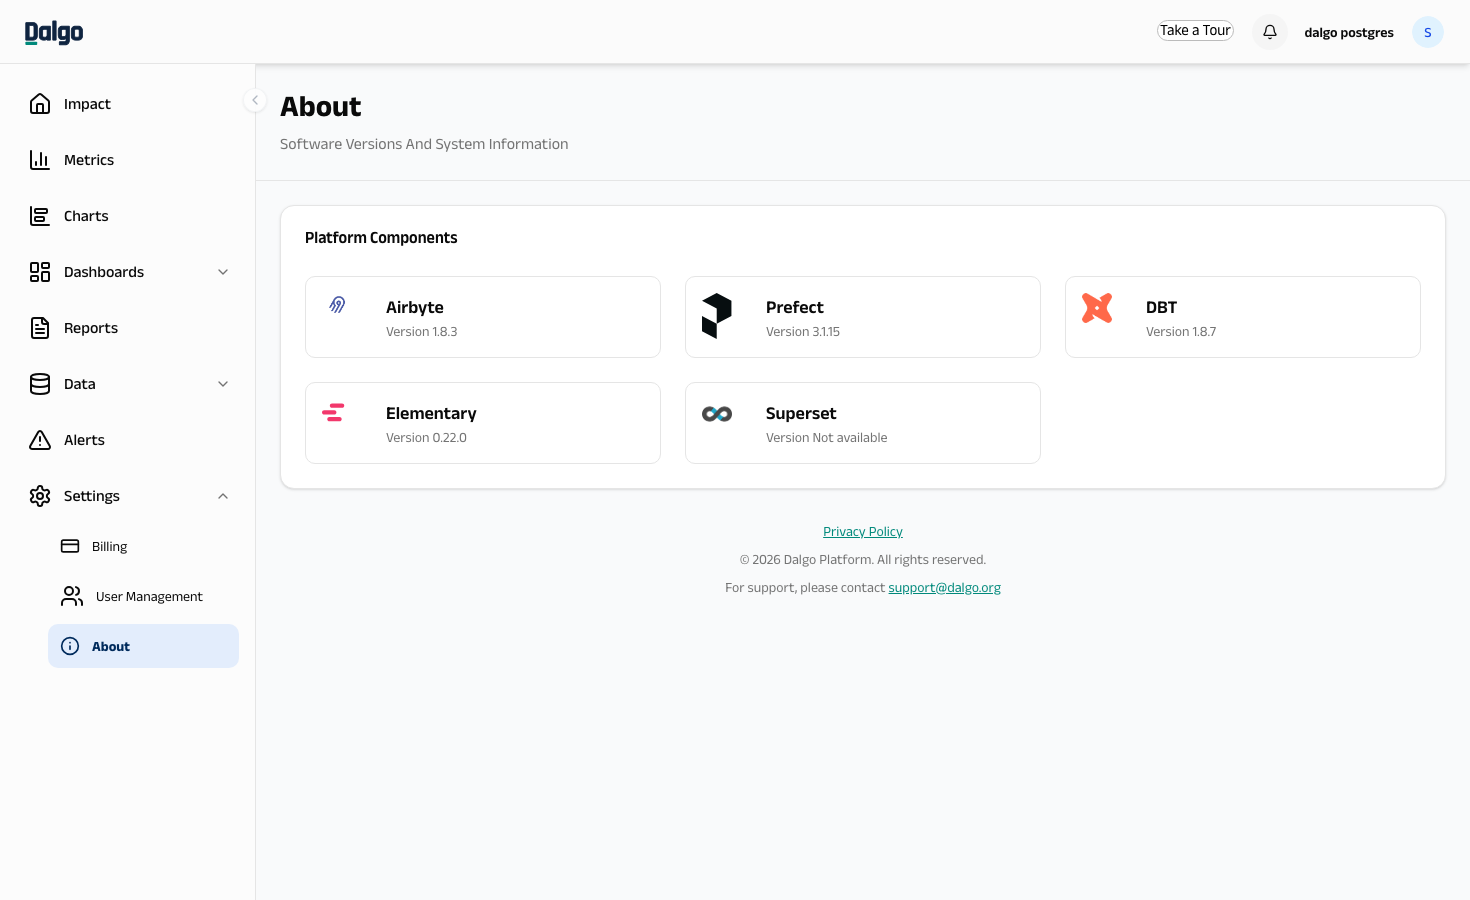The width and height of the screenshot is (1470, 900).
Task: Click the Dashboards label in sidebar
Action: point(104,272)
